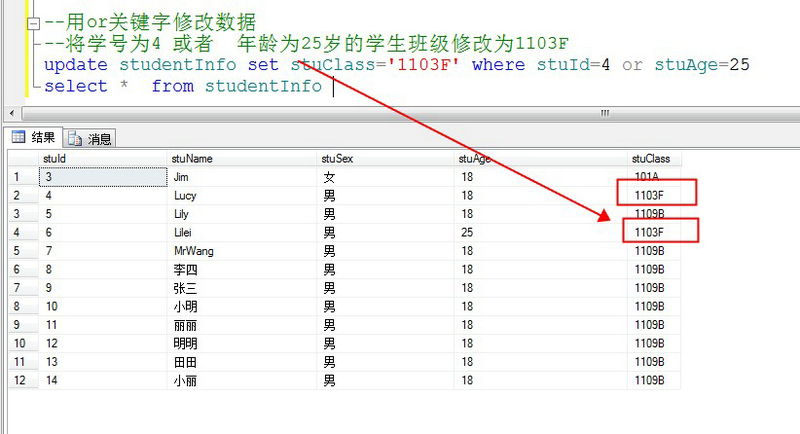Image resolution: width=800 pixels, height=434 pixels.
Task: Click the horizontal scrollbar thumb grip
Action: click(x=605, y=113)
